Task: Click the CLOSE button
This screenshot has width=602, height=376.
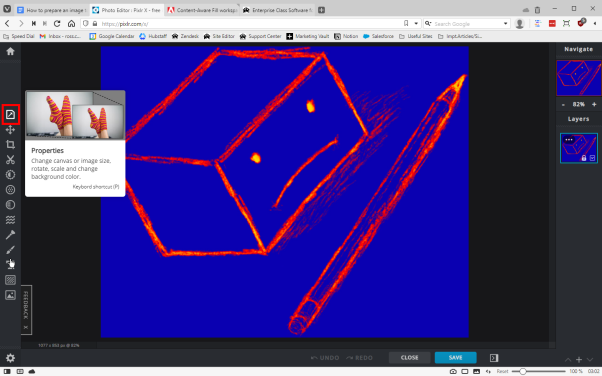Action: tap(410, 358)
